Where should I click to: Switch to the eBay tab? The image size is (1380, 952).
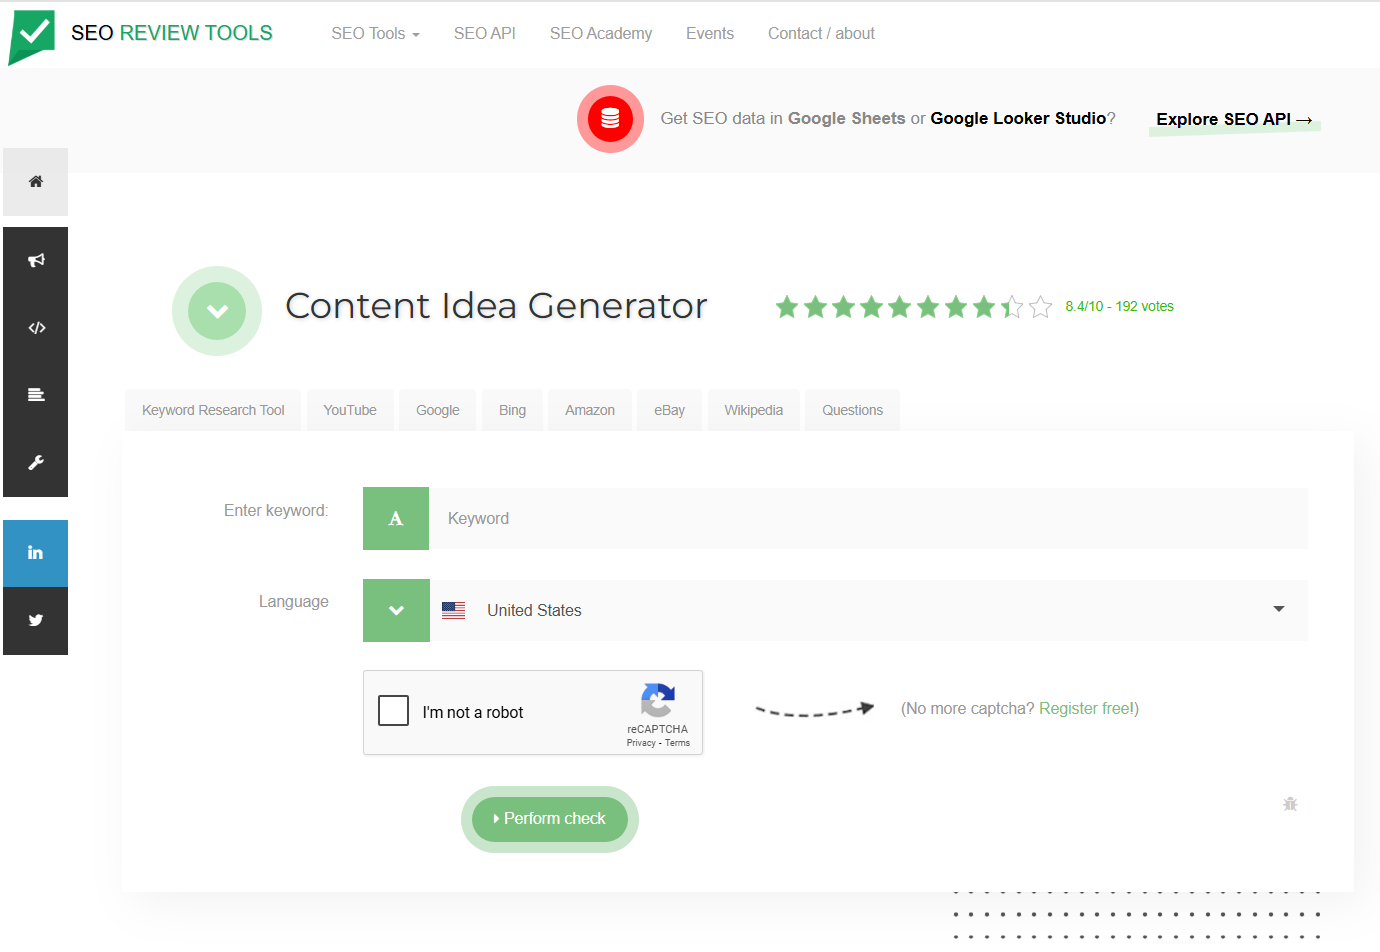coord(670,410)
